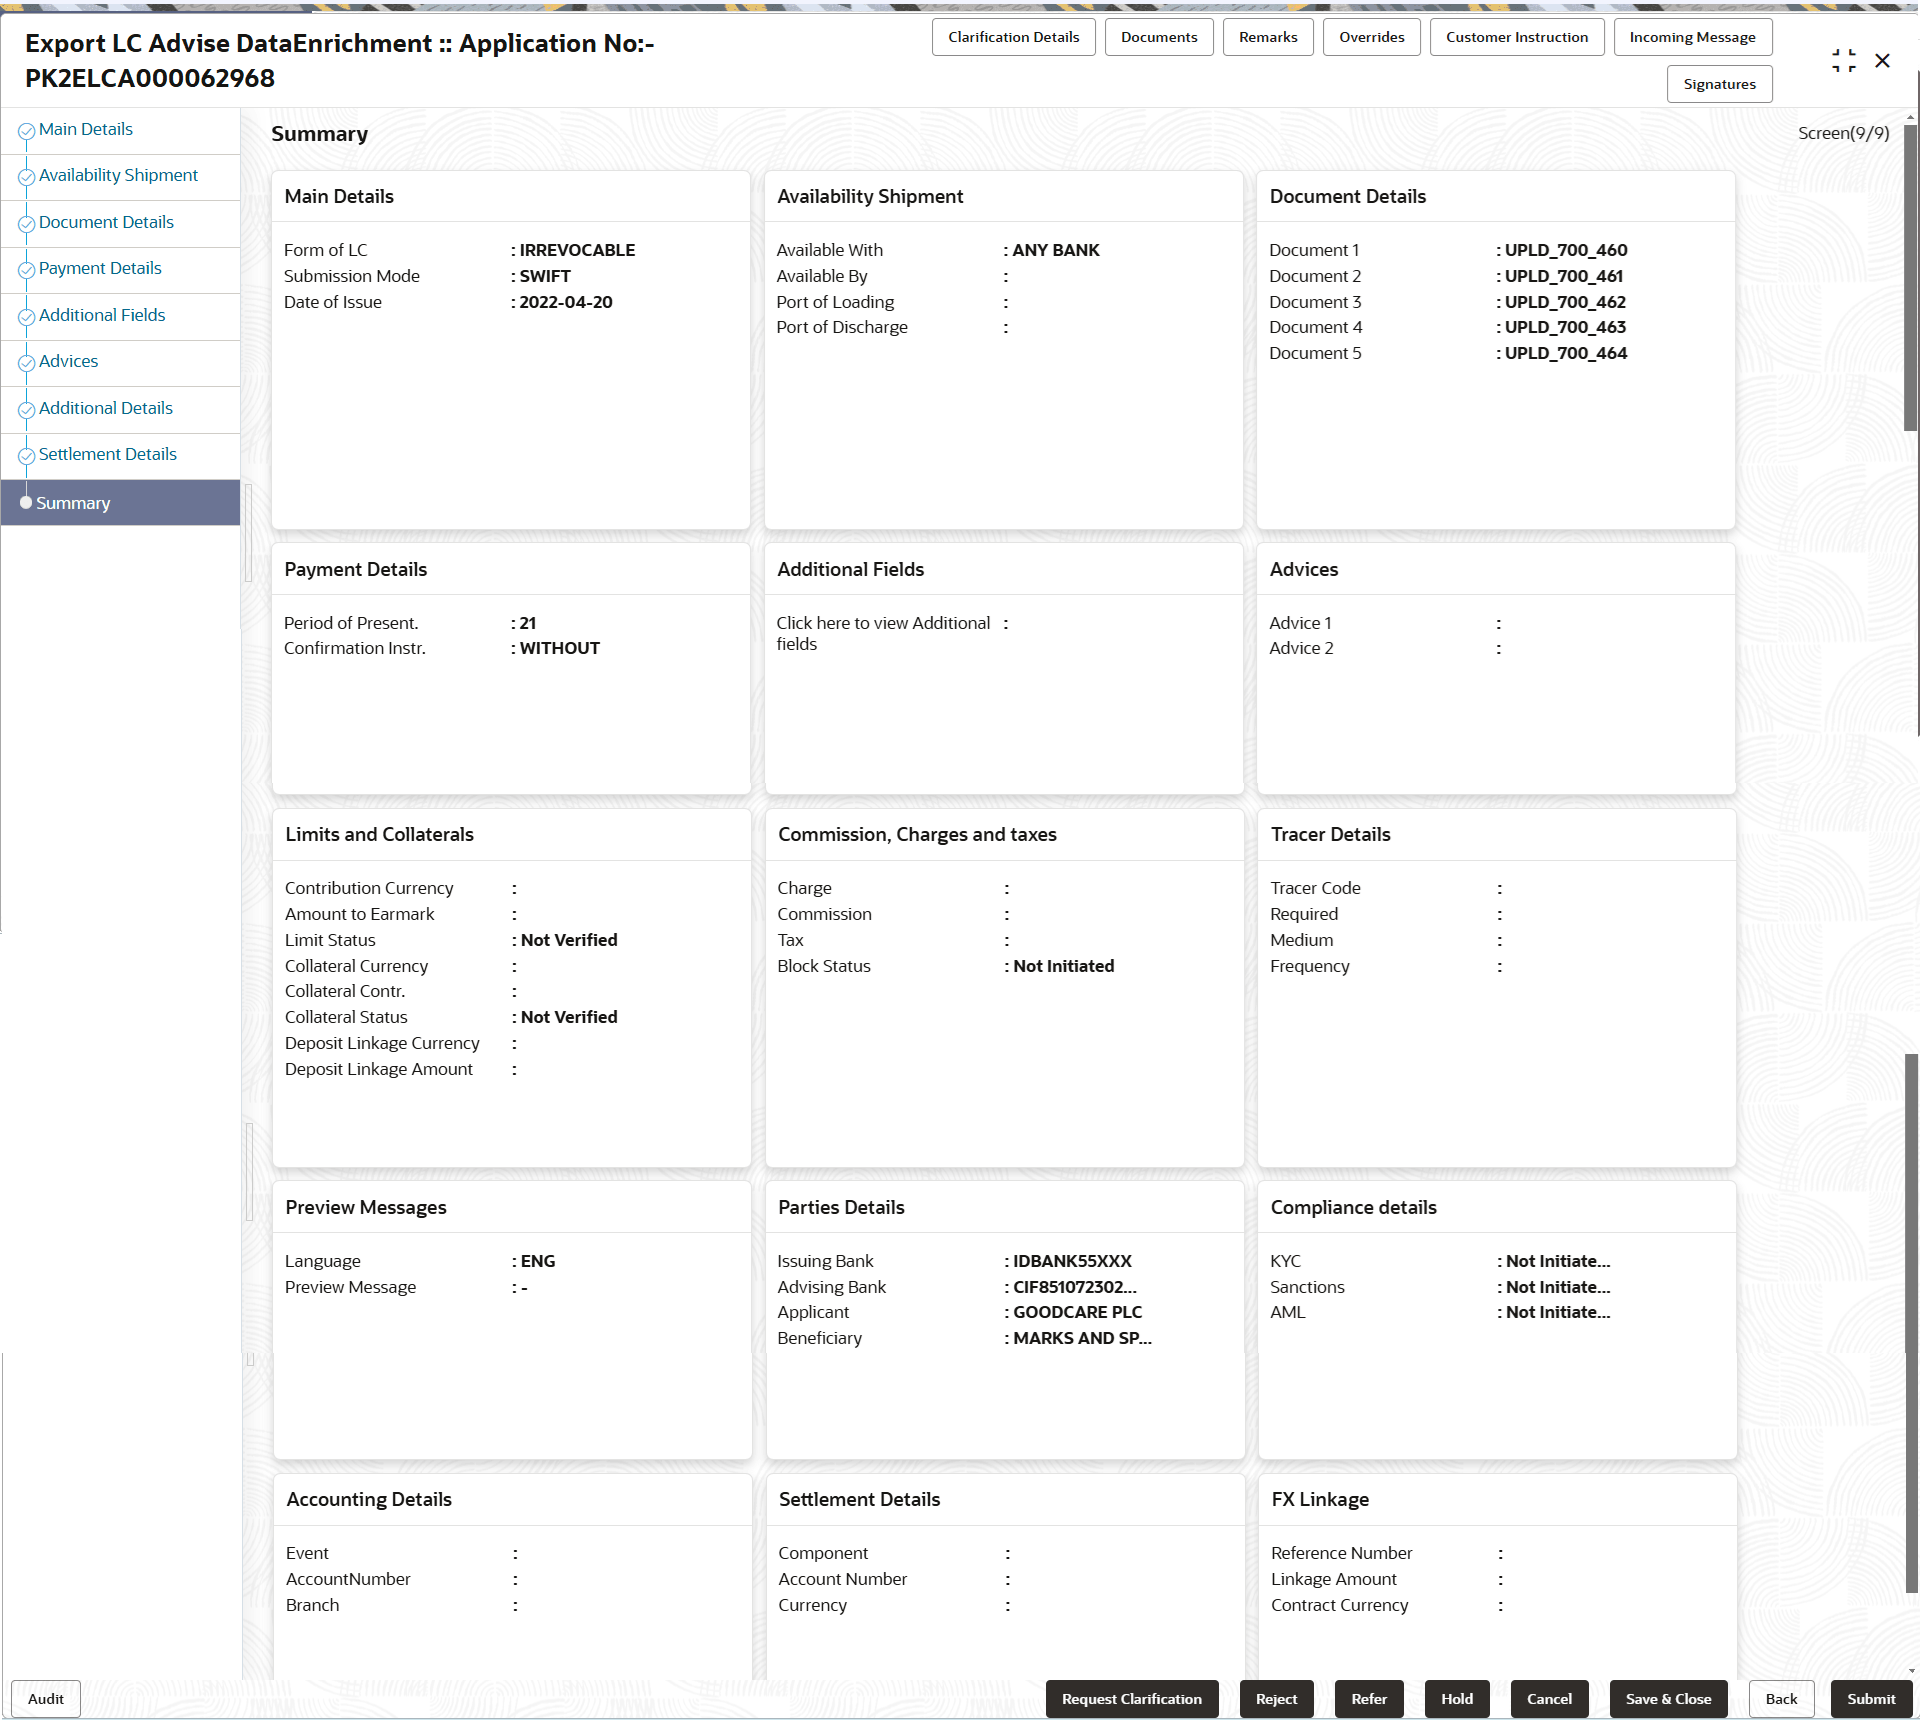Image resolution: width=1920 pixels, height=1720 pixels.
Task: Click the checkmark icon beside Document Details
Action: tap(26, 224)
